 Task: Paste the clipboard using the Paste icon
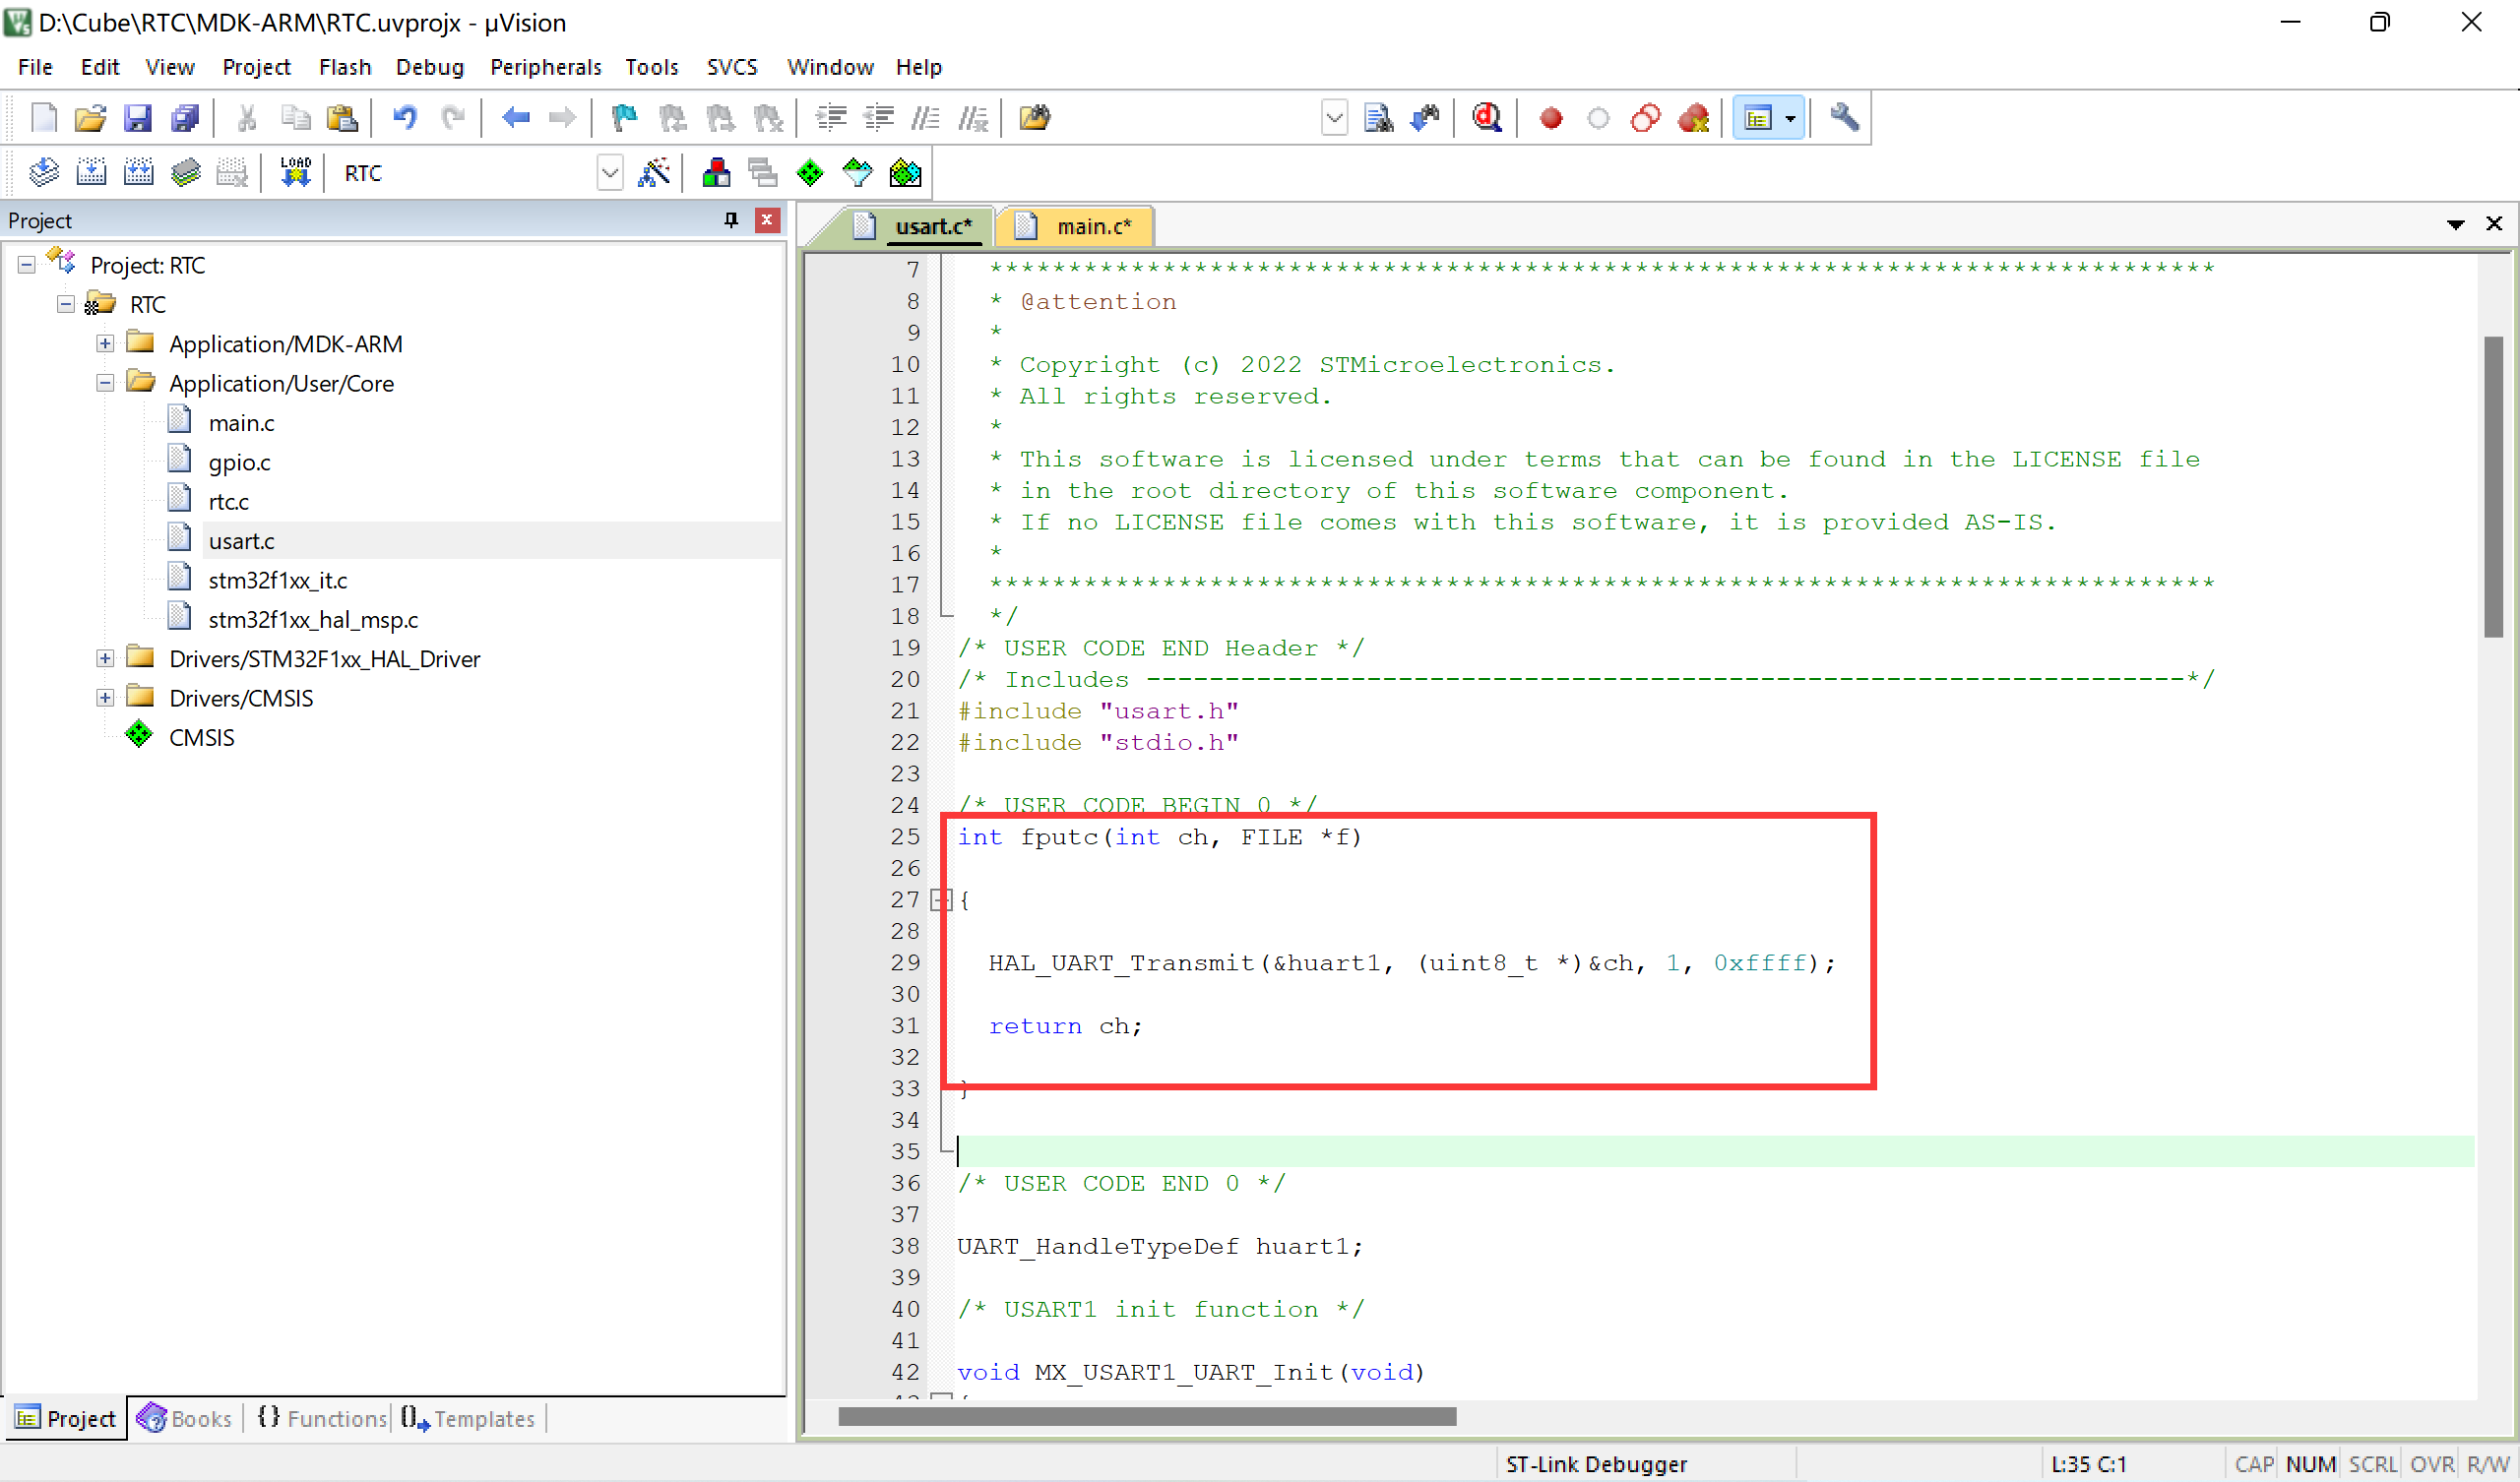pyautogui.click(x=342, y=118)
